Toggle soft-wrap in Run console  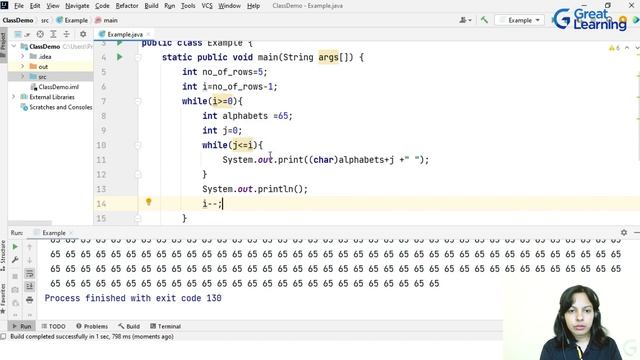(29, 273)
